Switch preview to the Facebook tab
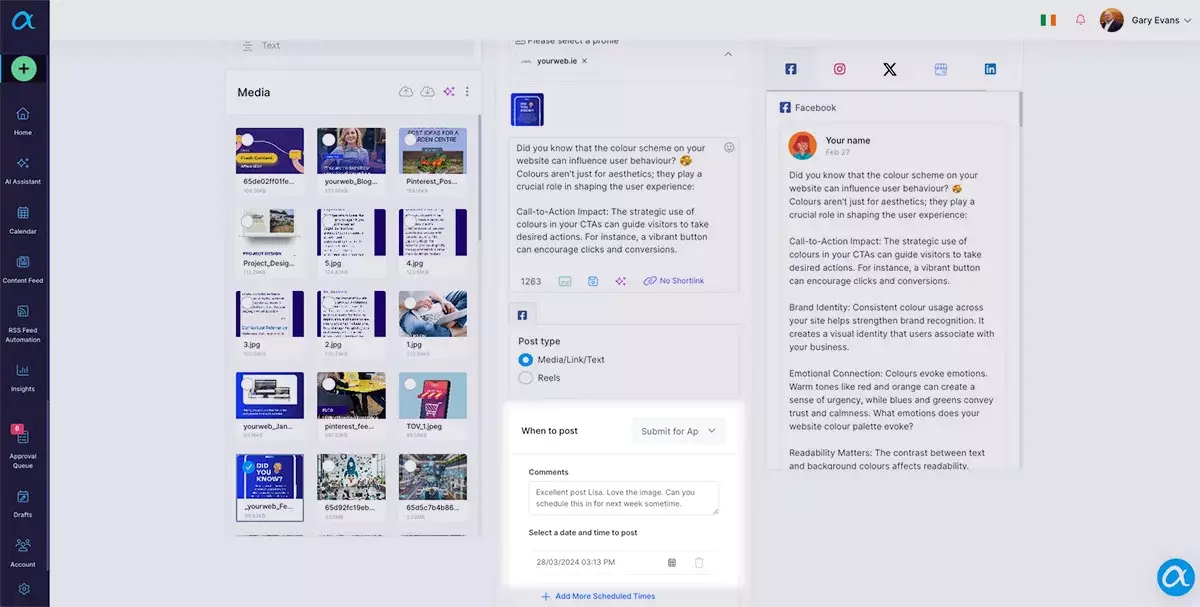The width and height of the screenshot is (1200, 607). [790, 69]
